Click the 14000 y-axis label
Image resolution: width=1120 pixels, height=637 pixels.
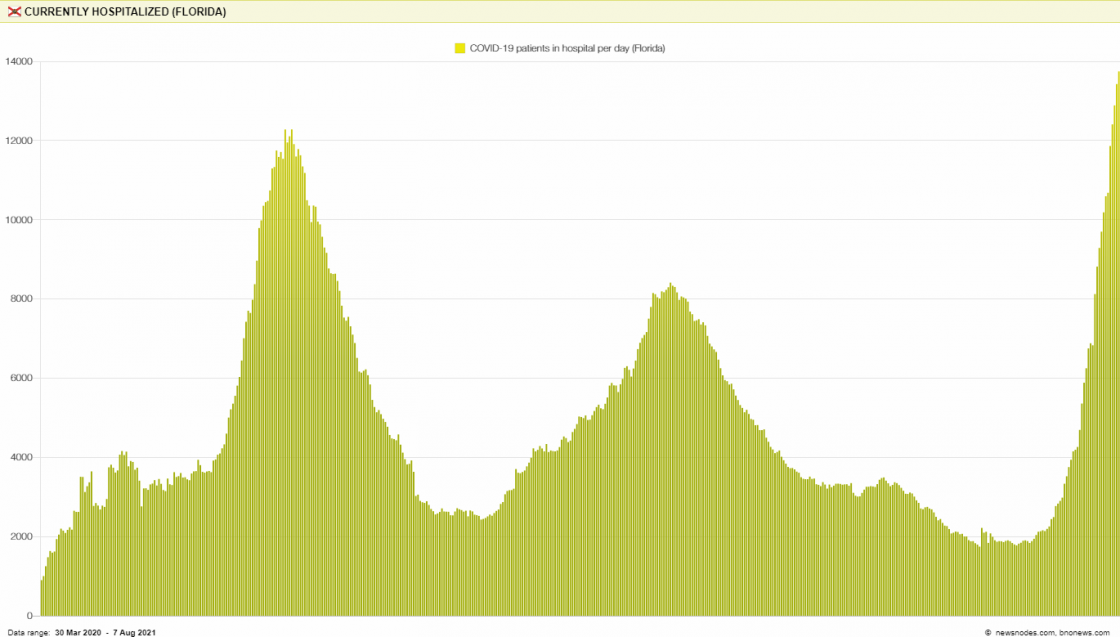[x=19, y=62]
